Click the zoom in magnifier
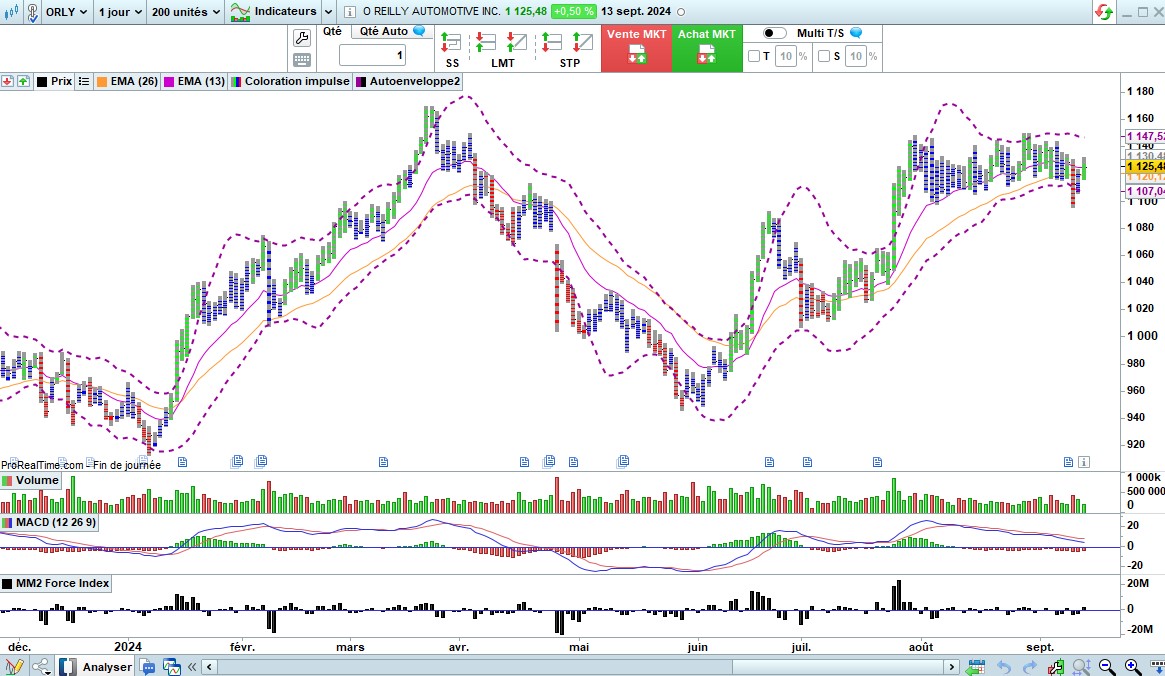 pos(1132,666)
